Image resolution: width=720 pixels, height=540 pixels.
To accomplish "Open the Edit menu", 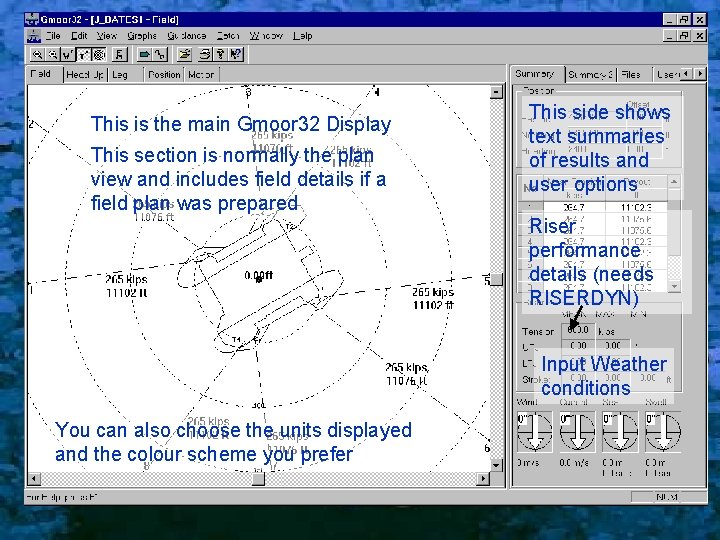I will (x=79, y=36).
